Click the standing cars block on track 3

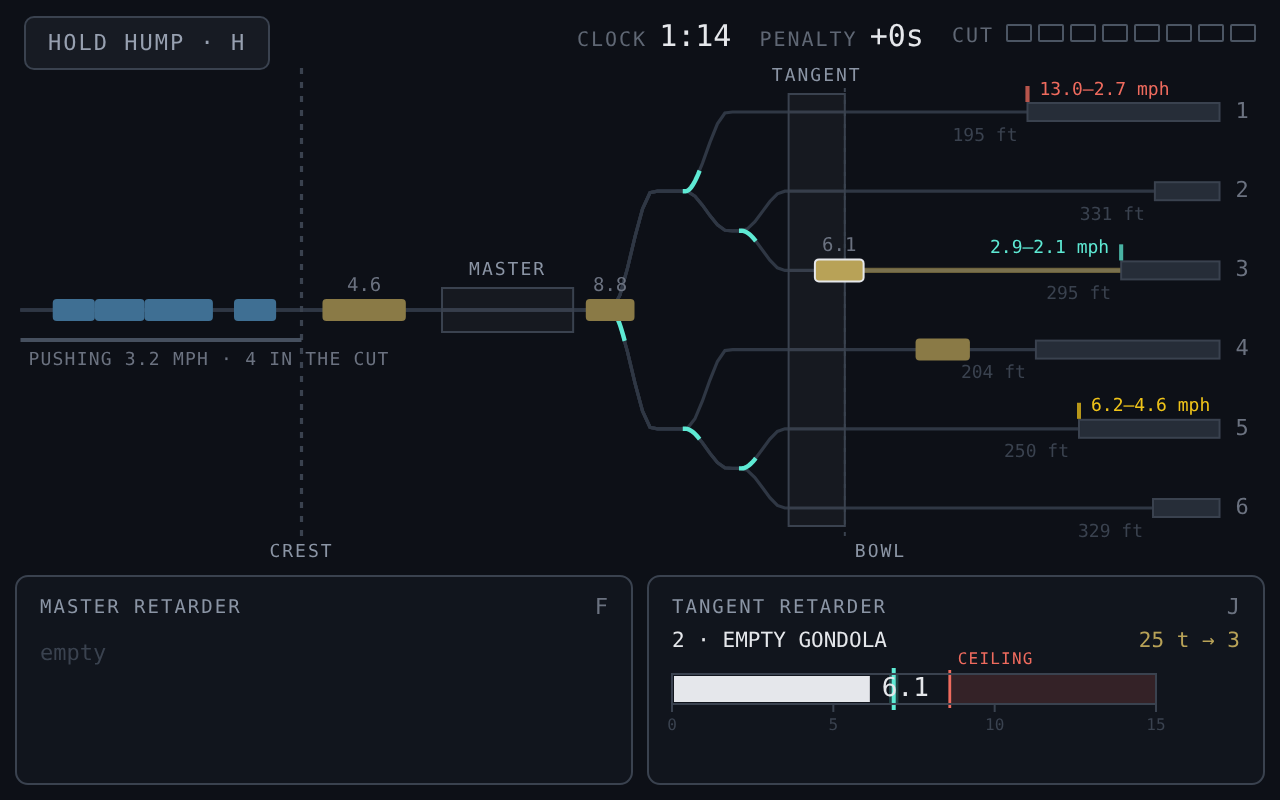coord(1170,270)
